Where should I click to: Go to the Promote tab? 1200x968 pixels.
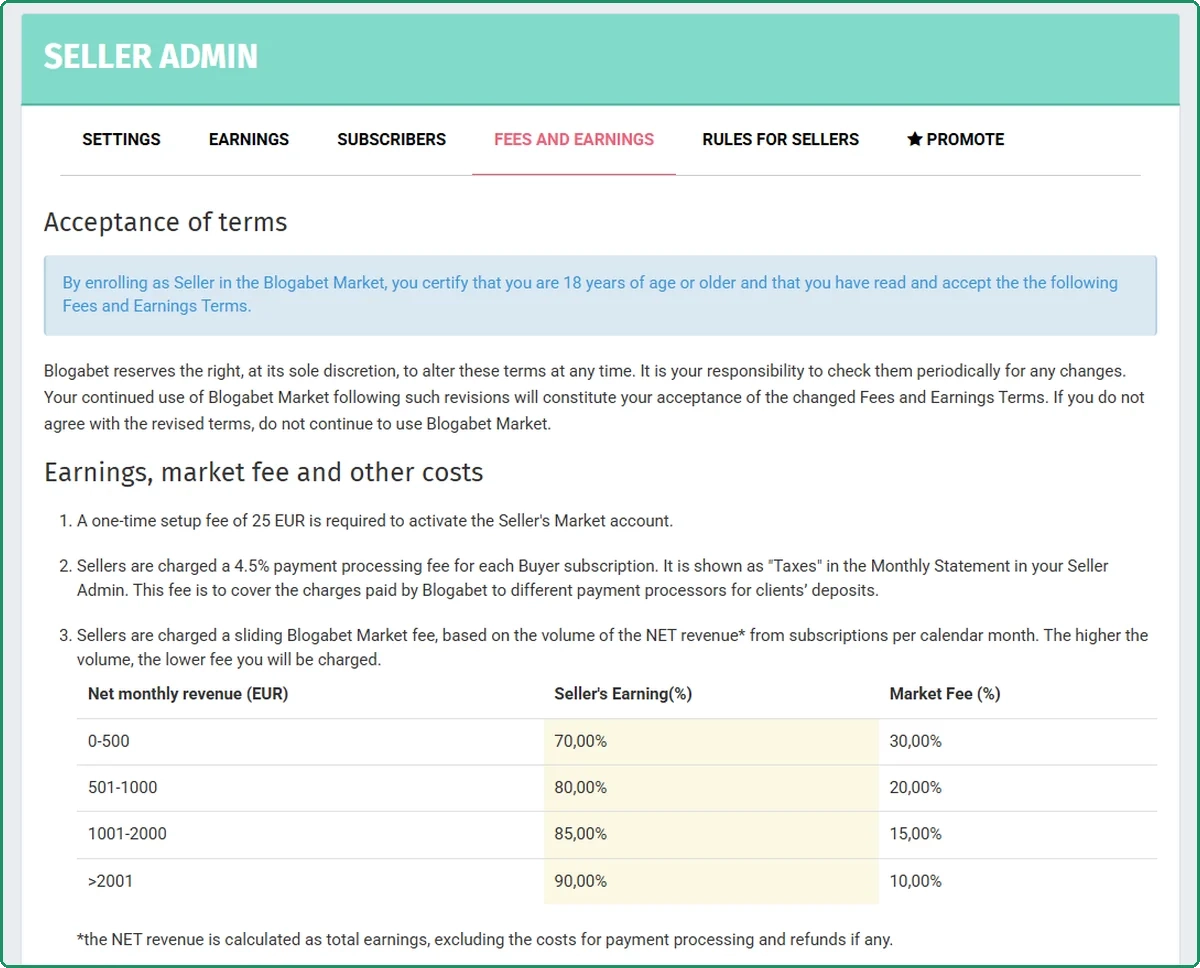coord(955,140)
